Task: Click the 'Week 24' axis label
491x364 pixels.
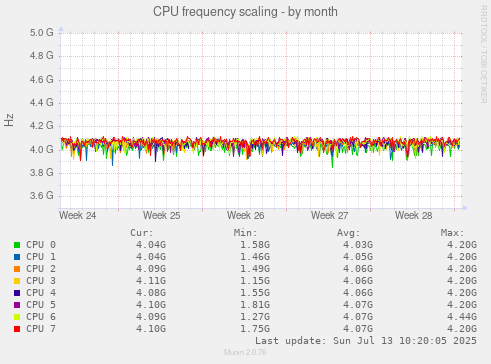Action: click(x=78, y=216)
